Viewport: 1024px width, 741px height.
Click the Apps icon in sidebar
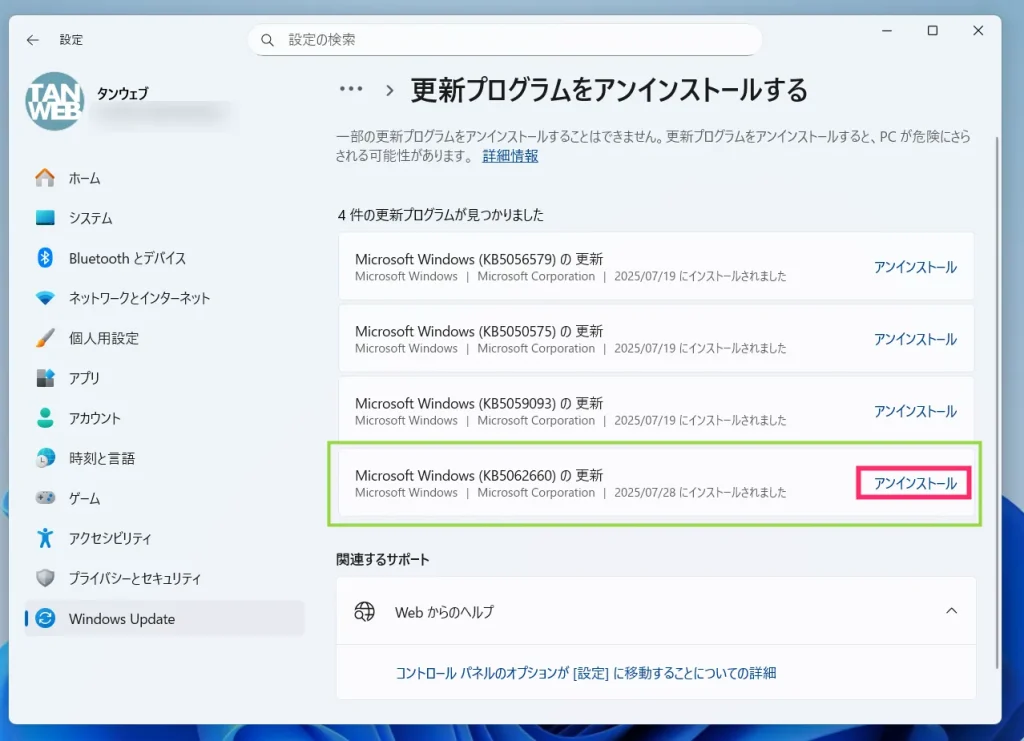click(45, 378)
